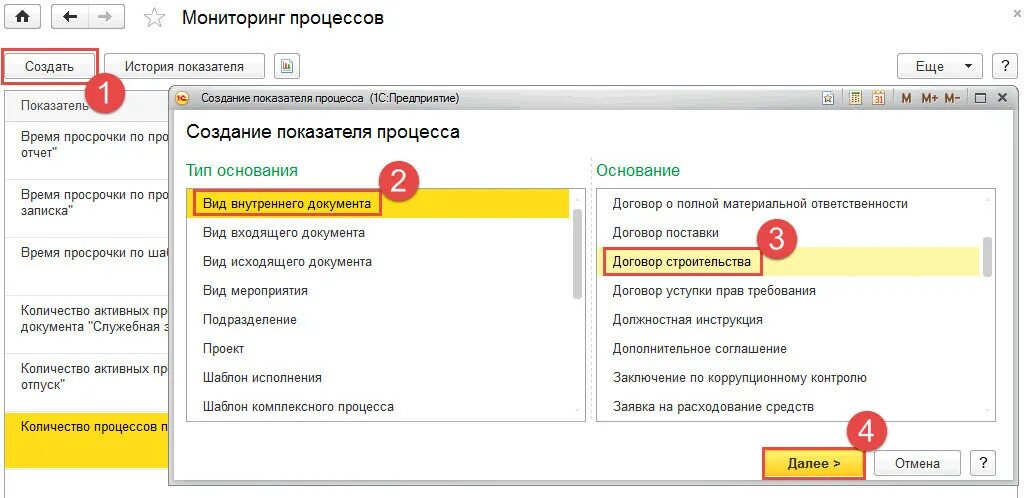Open the Еще dropdown menu

939,66
